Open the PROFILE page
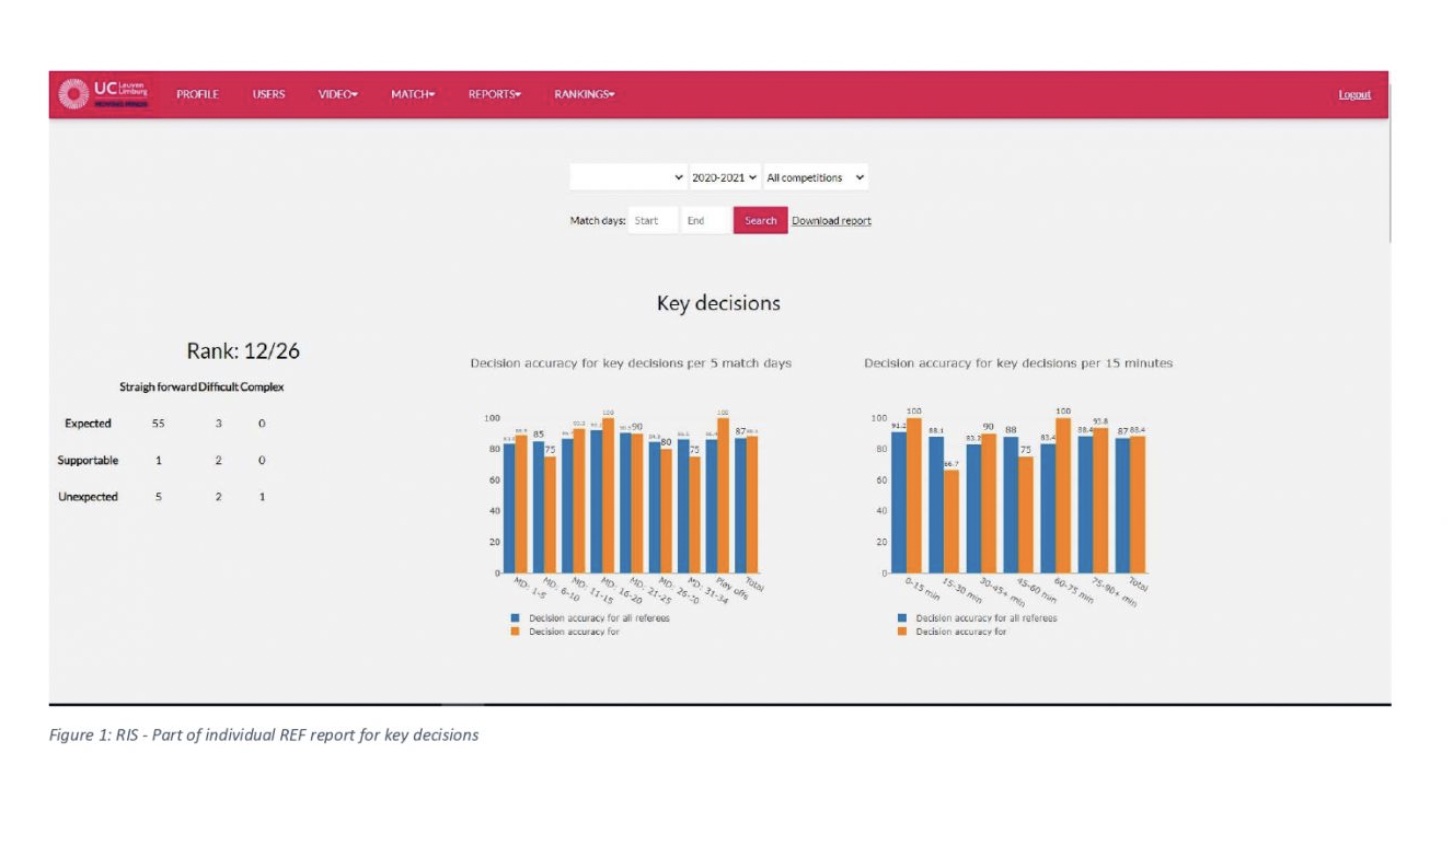 (197, 94)
